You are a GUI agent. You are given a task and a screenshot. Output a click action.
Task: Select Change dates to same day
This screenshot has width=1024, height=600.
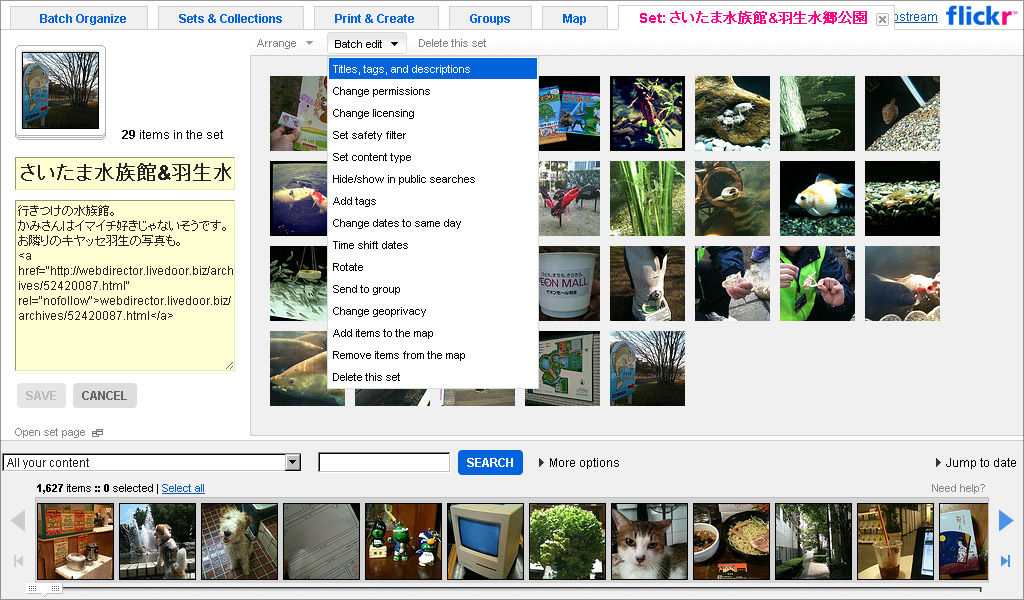coord(432,223)
